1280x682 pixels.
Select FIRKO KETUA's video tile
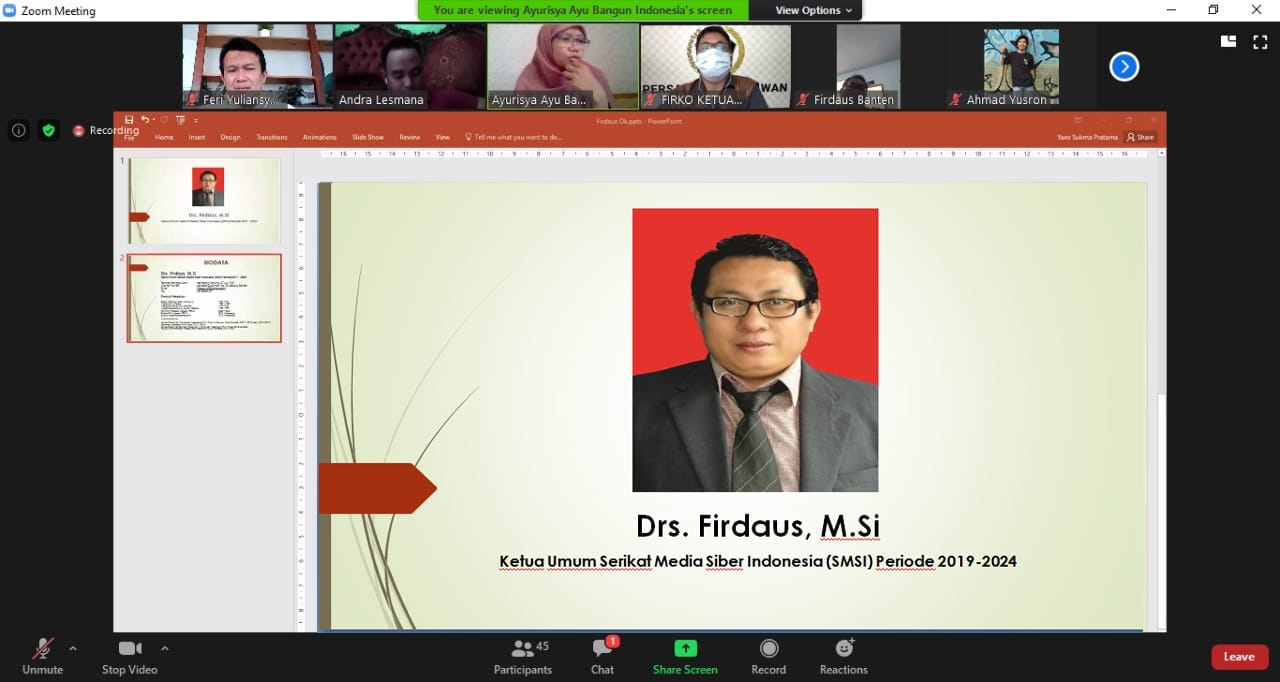[716, 66]
